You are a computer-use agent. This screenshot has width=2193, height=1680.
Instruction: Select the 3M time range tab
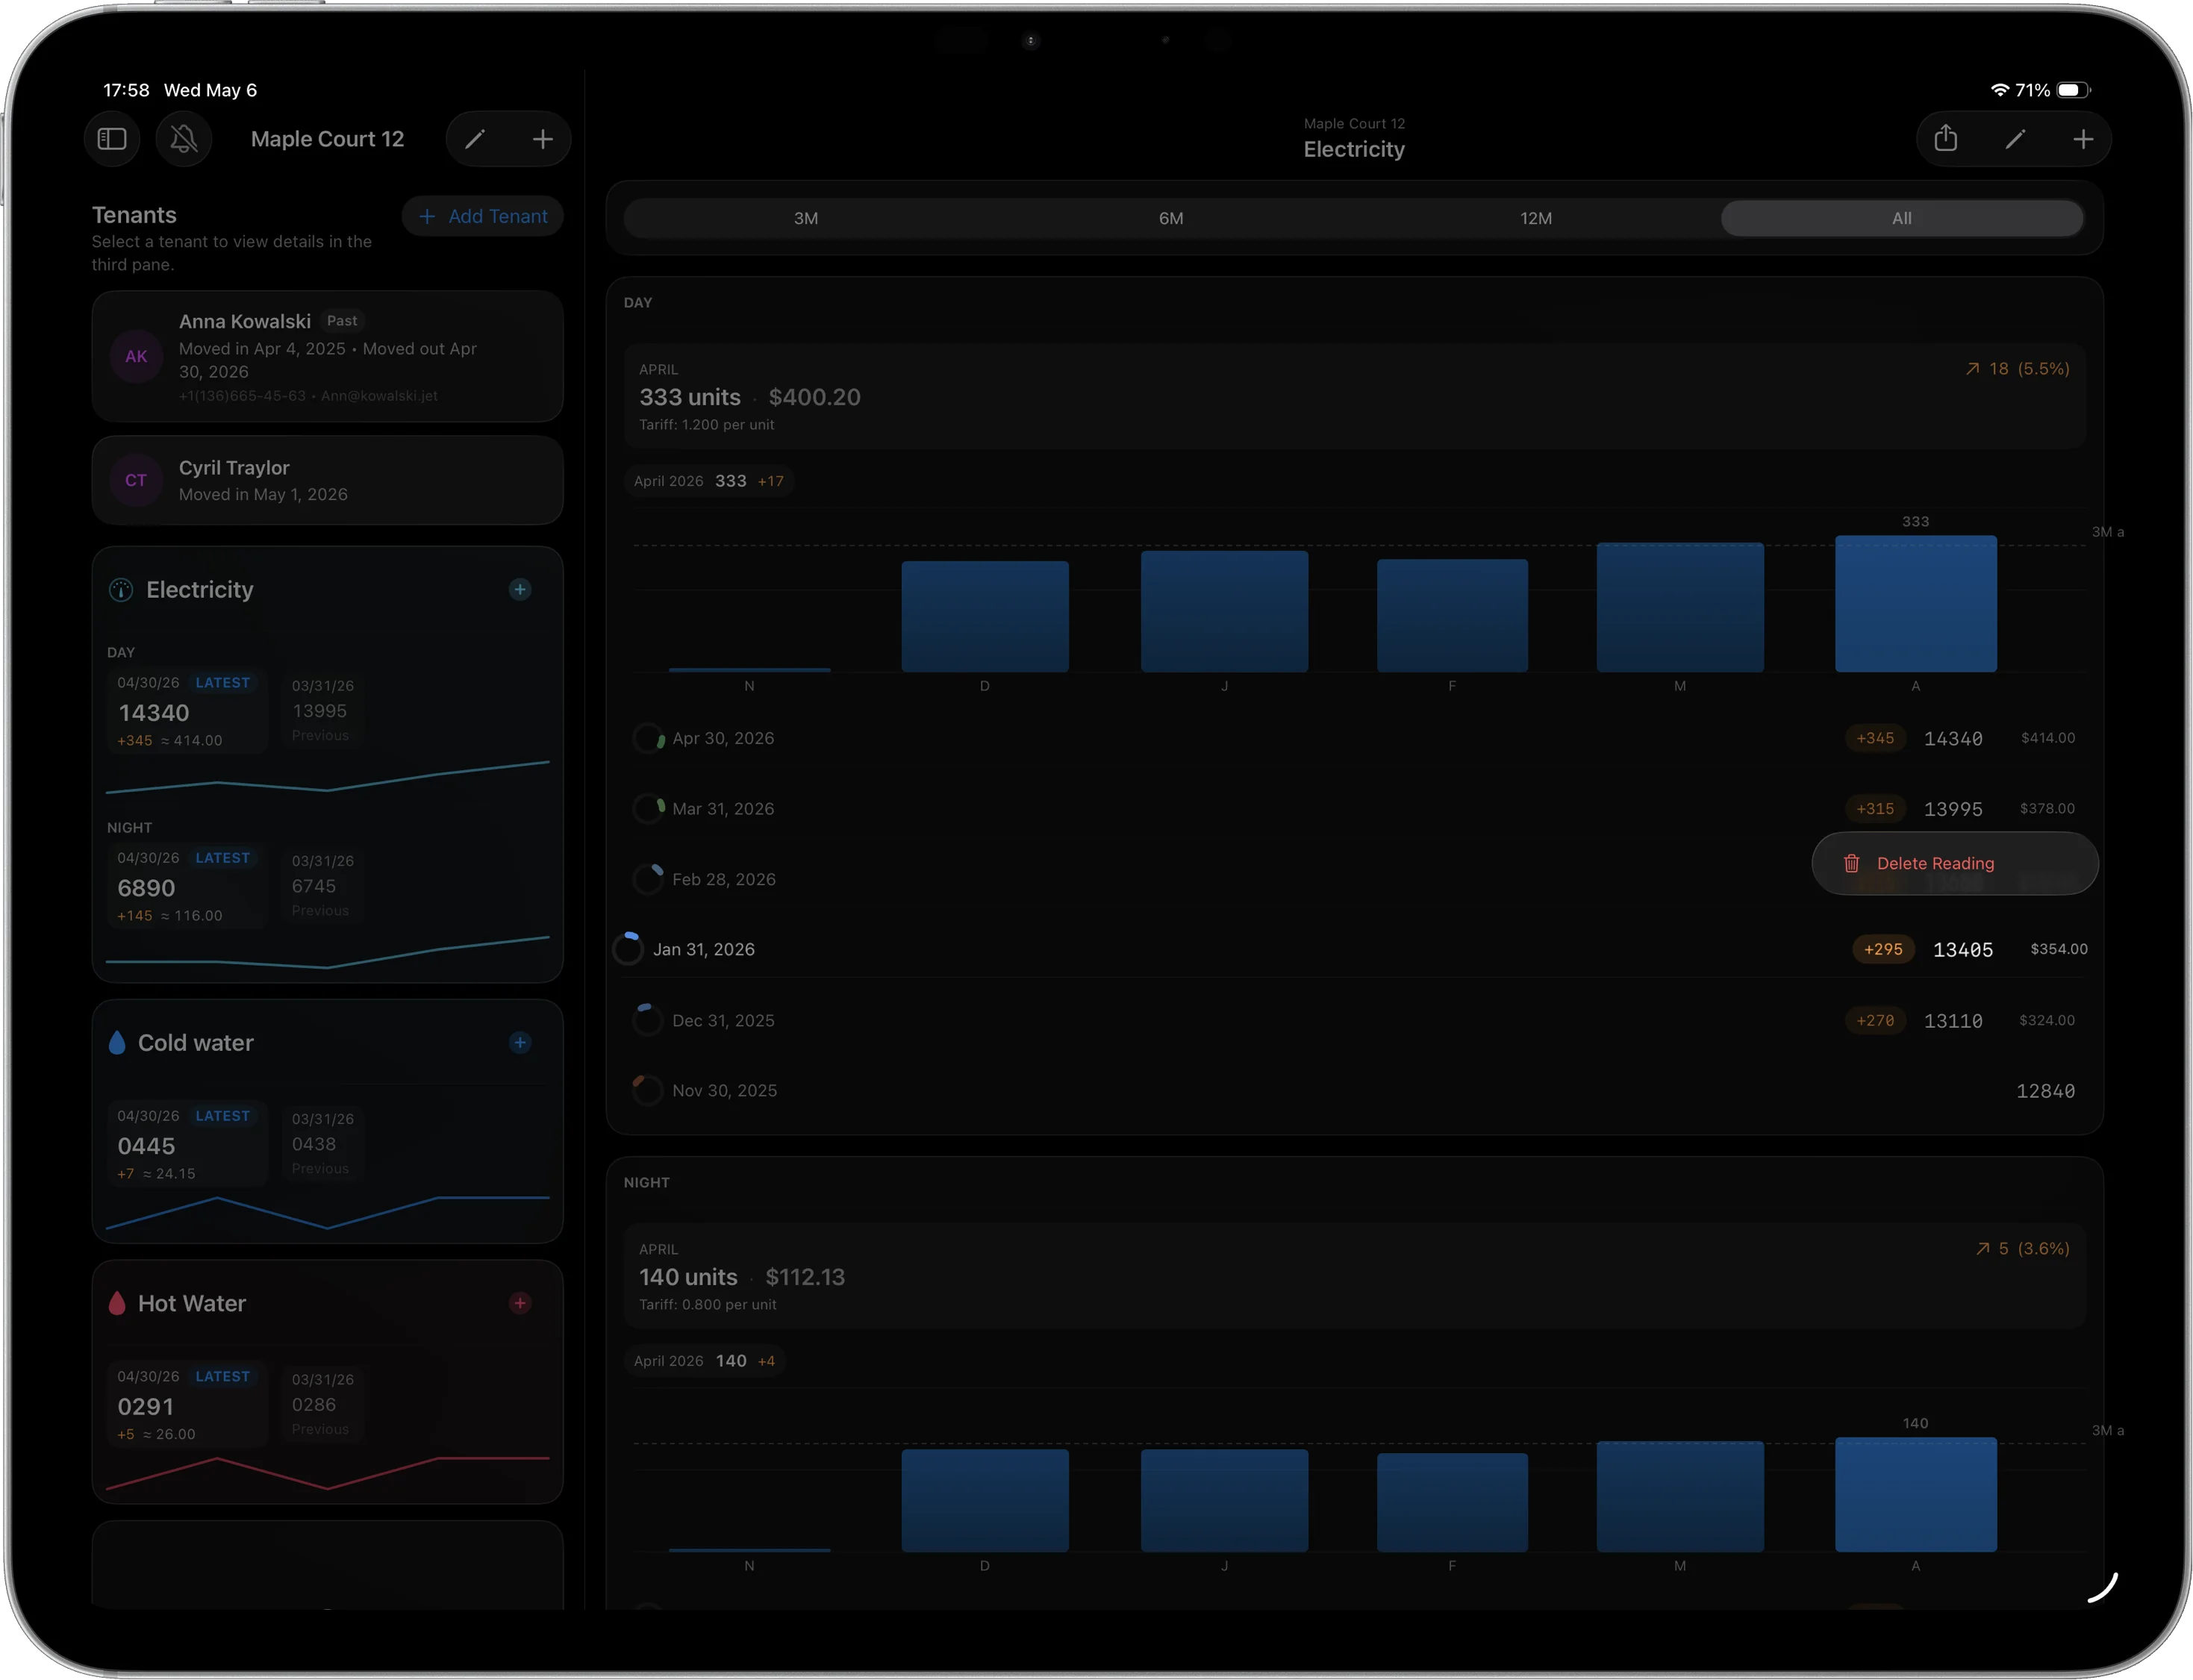coord(806,218)
